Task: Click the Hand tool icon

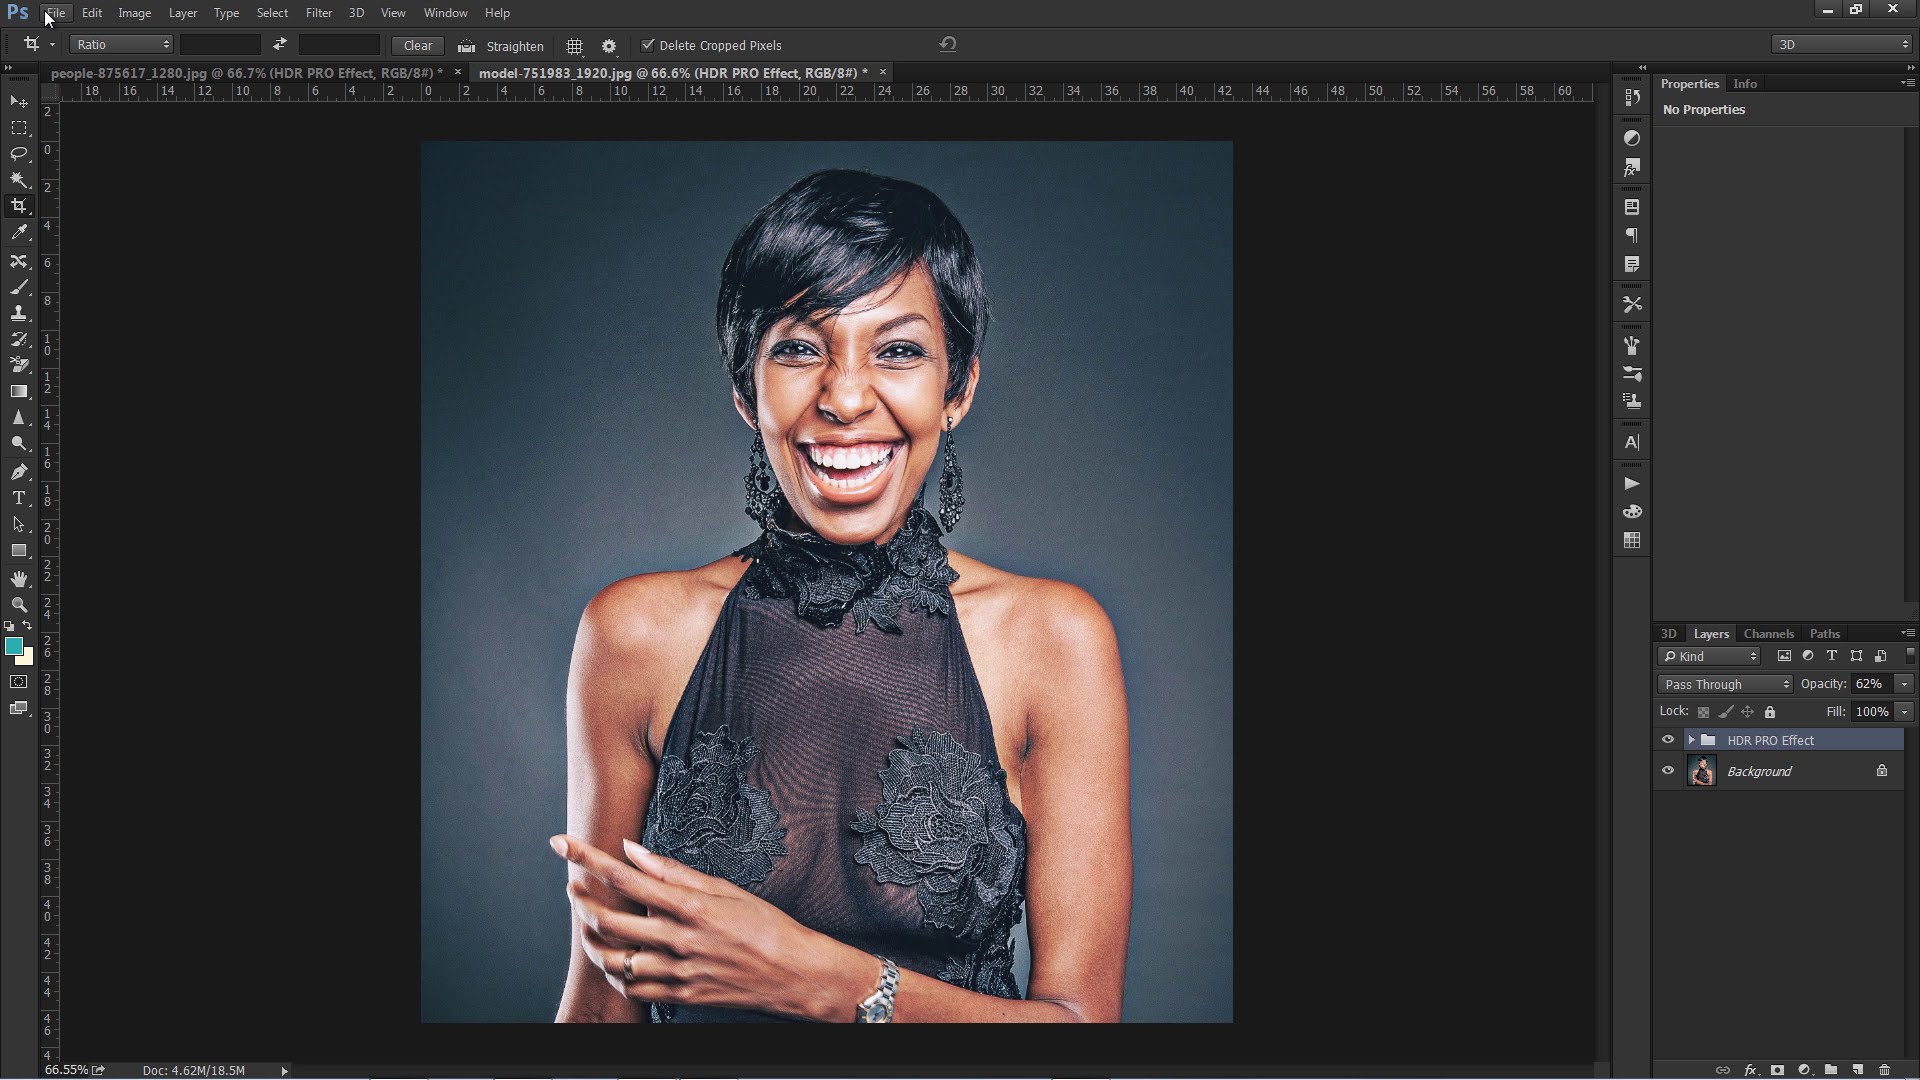Action: pos(20,578)
